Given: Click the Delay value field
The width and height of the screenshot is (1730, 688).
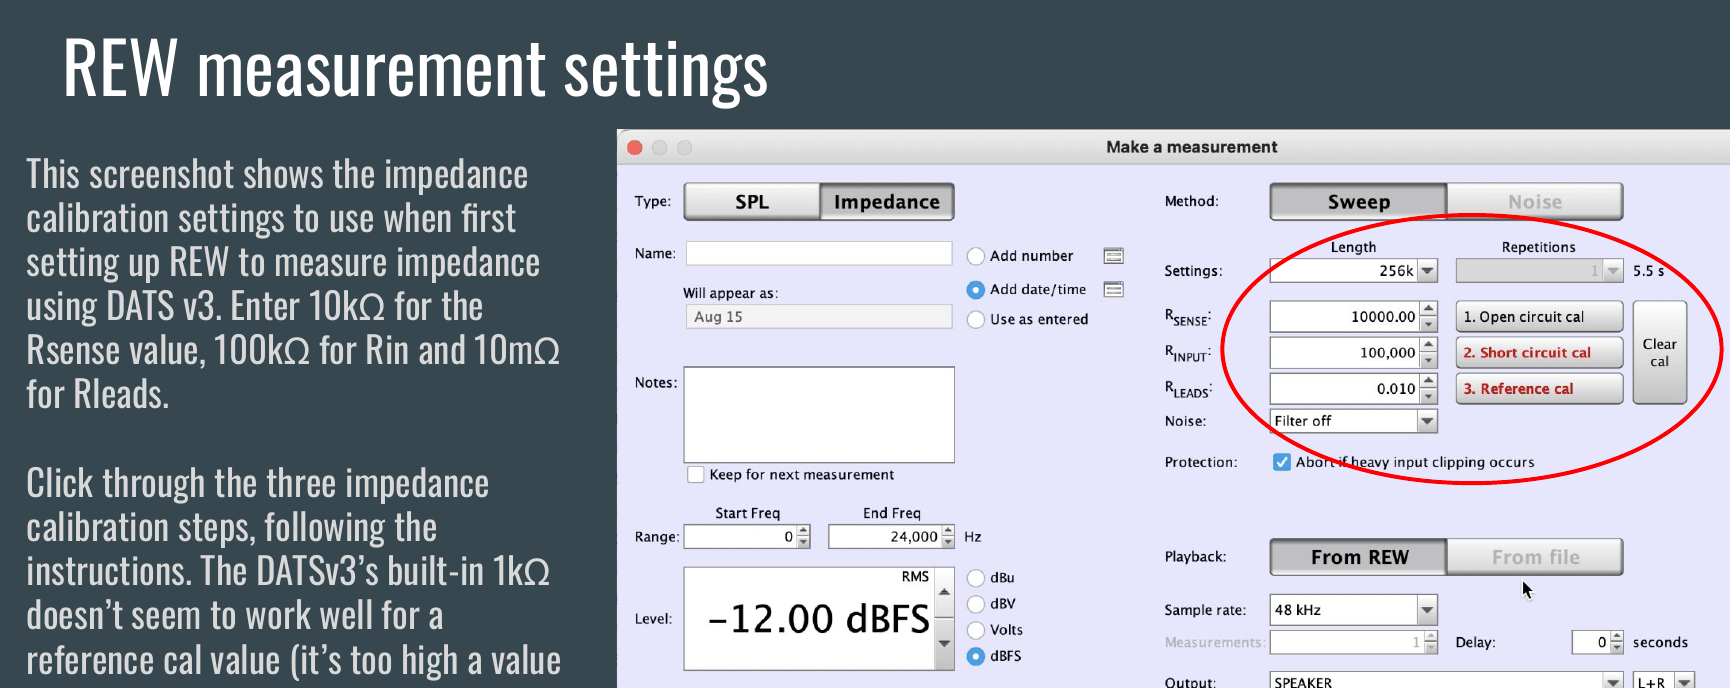Looking at the screenshot, I should point(1591,642).
